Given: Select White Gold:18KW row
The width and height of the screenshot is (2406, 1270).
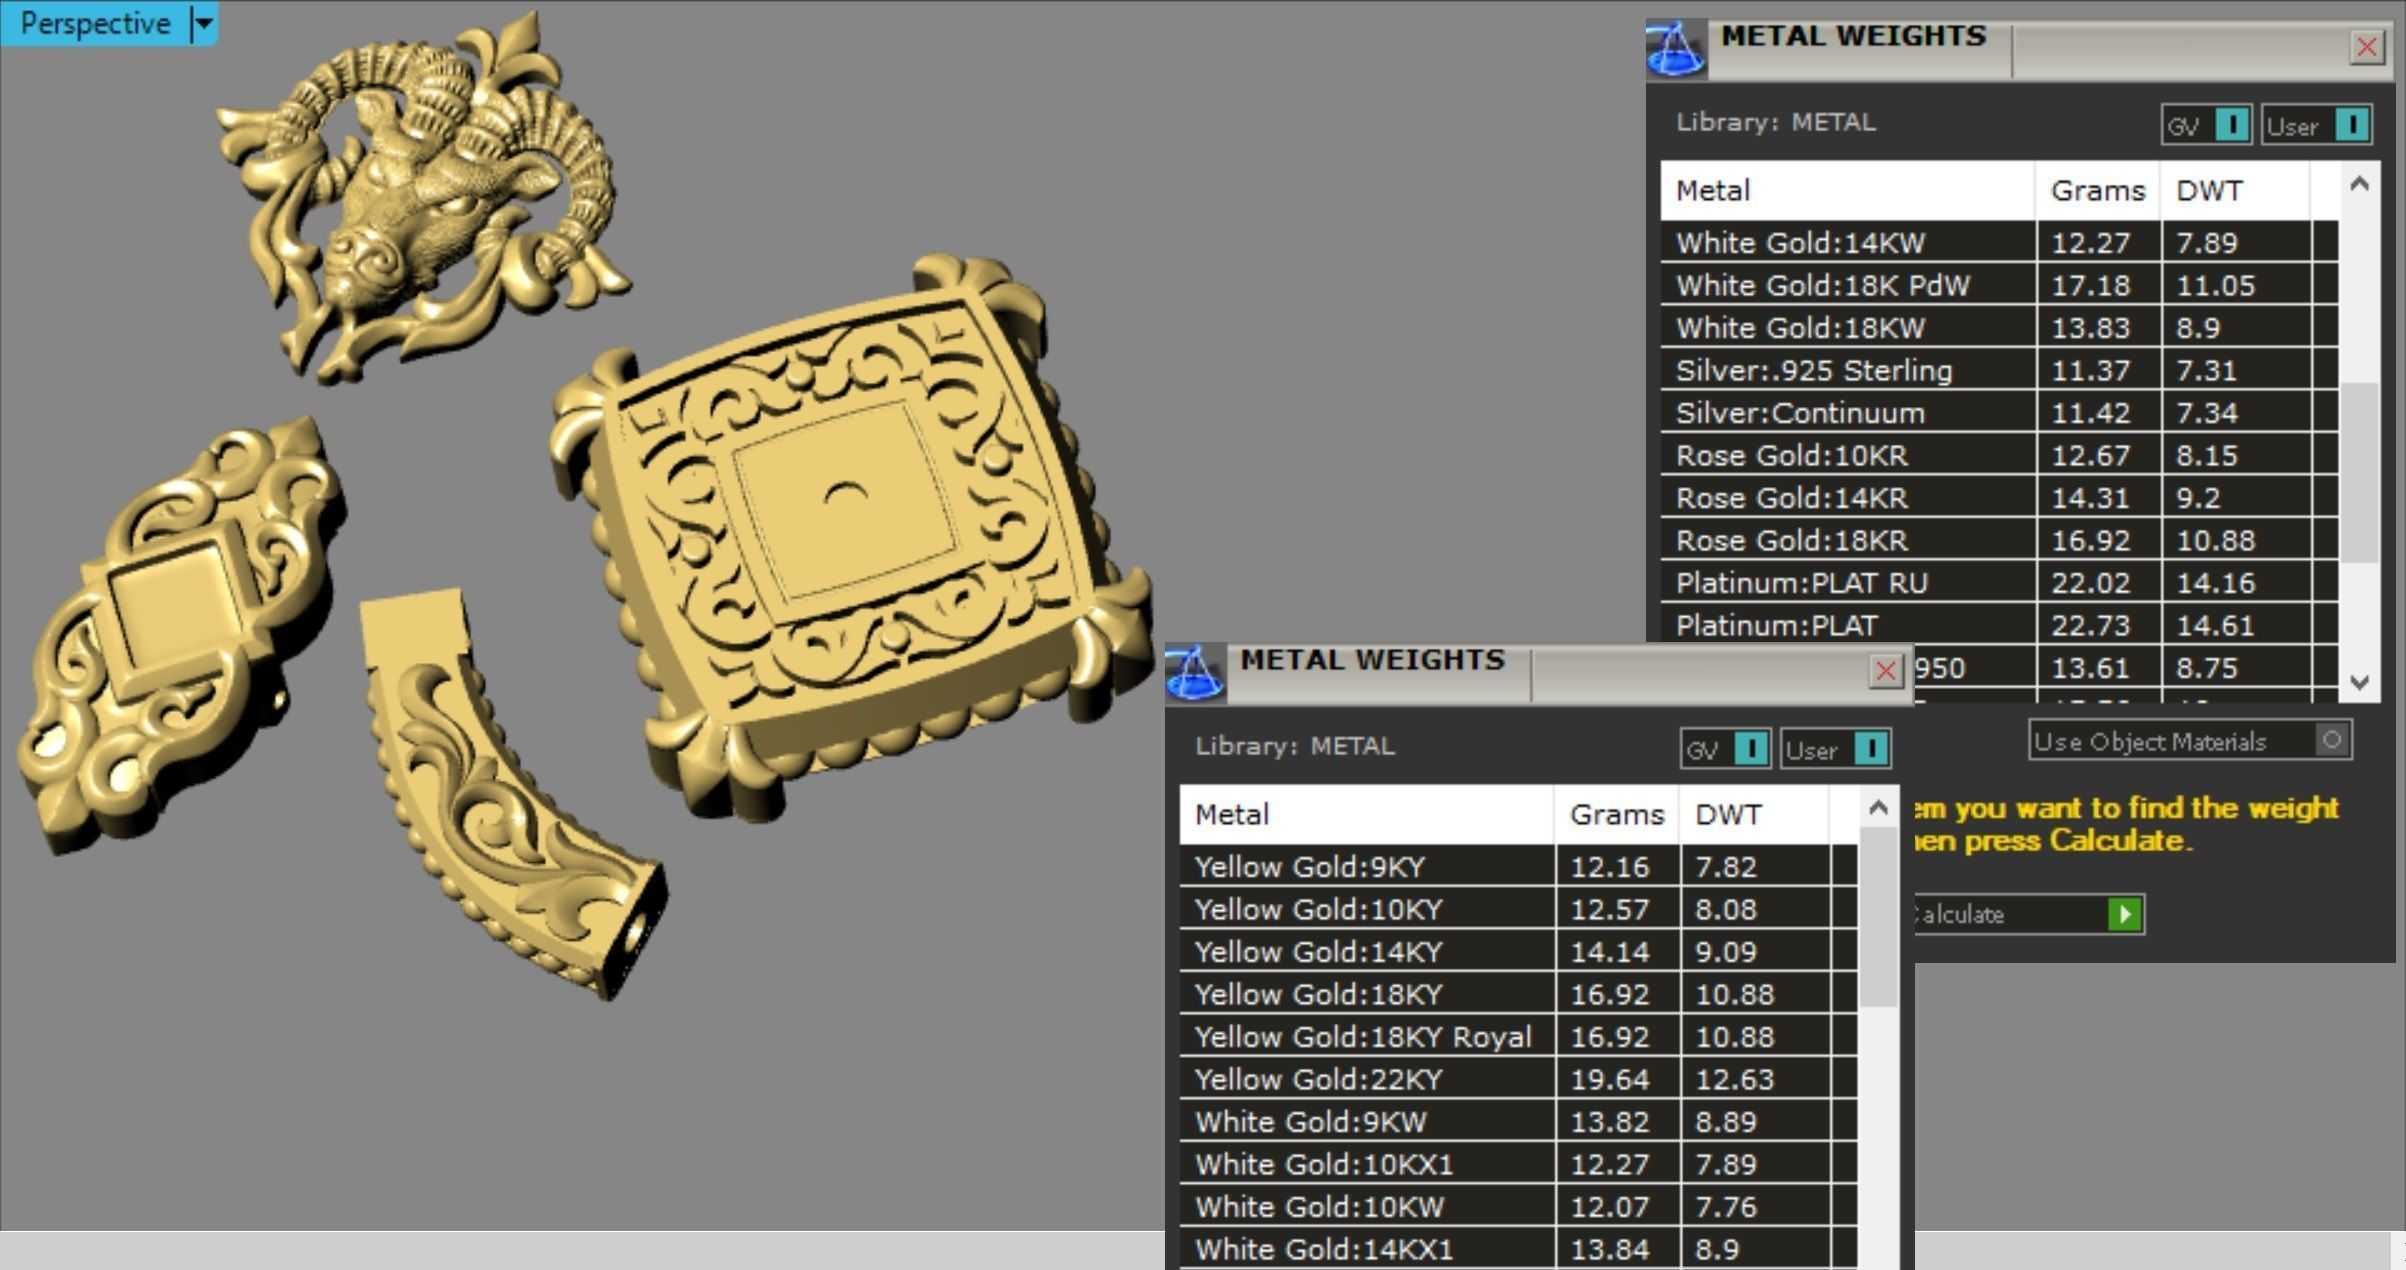Looking at the screenshot, I should pos(1999,328).
